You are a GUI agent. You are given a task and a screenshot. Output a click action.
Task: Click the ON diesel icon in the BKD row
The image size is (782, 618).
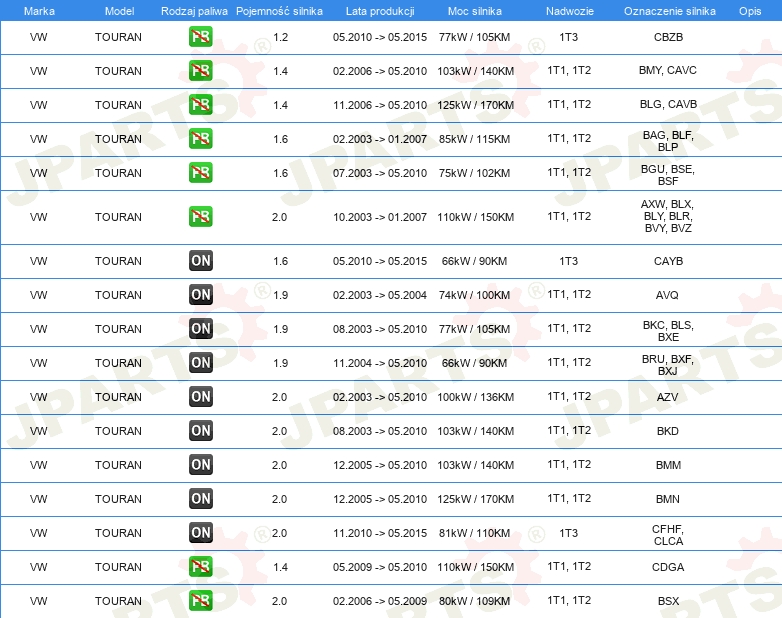point(200,430)
